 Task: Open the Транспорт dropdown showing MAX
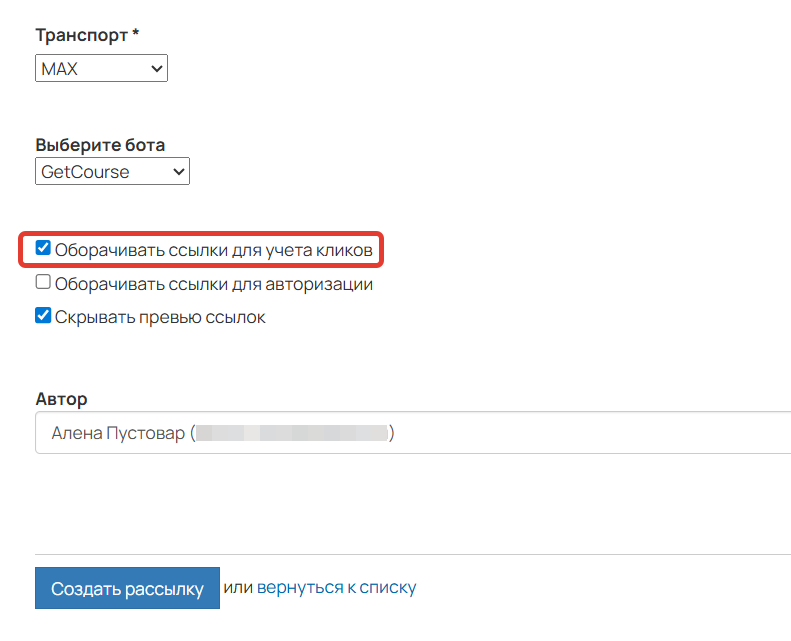(101, 69)
